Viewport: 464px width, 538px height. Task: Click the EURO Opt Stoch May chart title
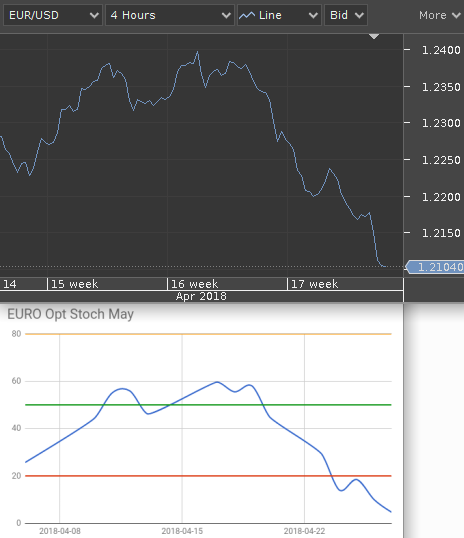(x=70, y=314)
